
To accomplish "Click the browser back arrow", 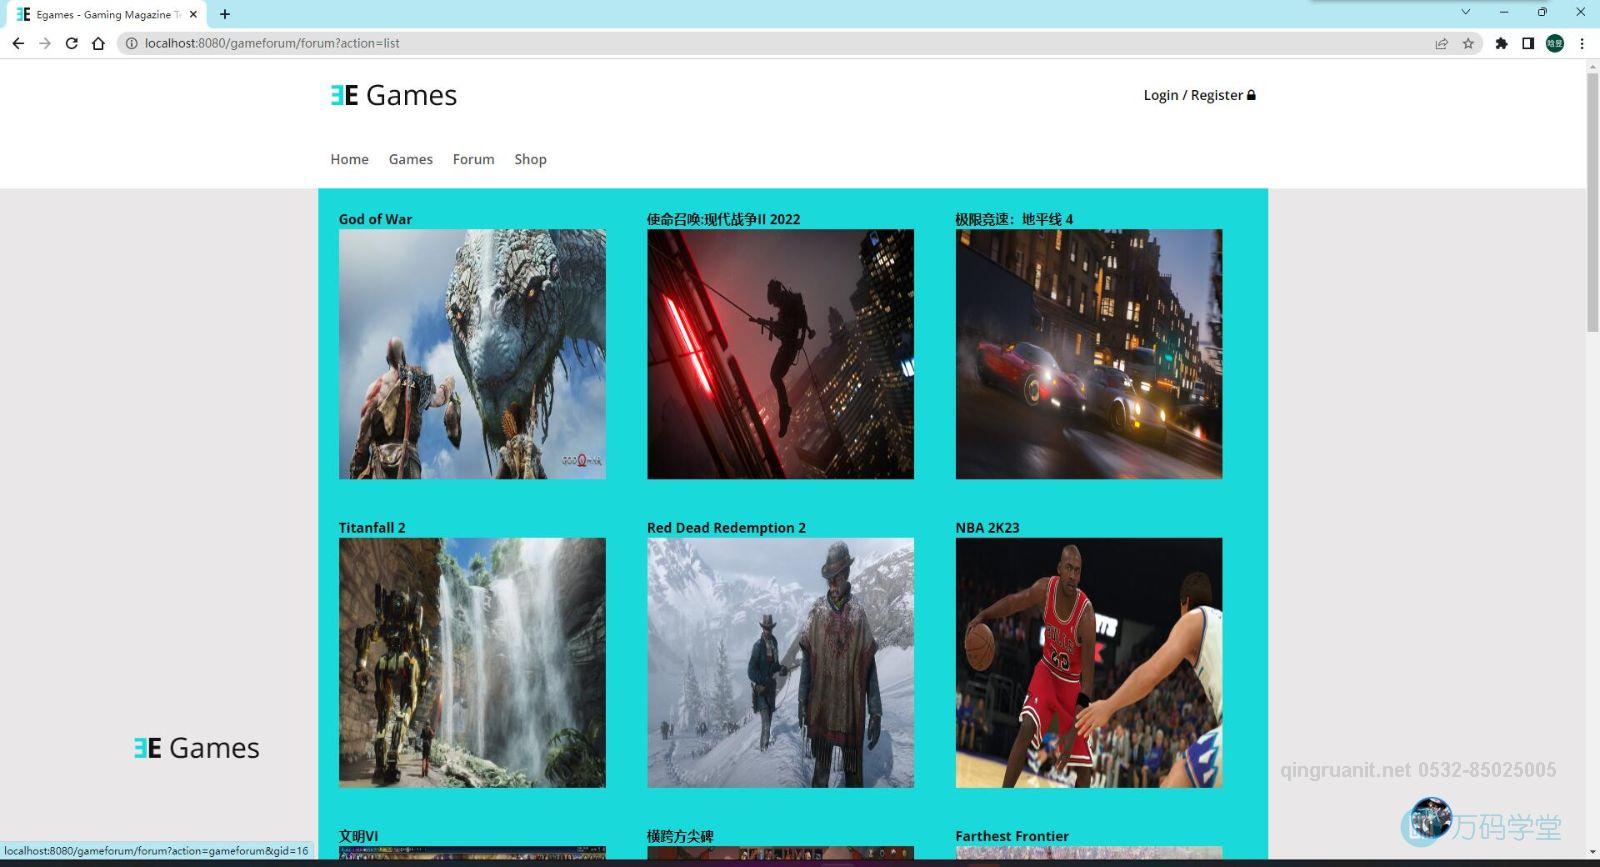I will (18, 43).
